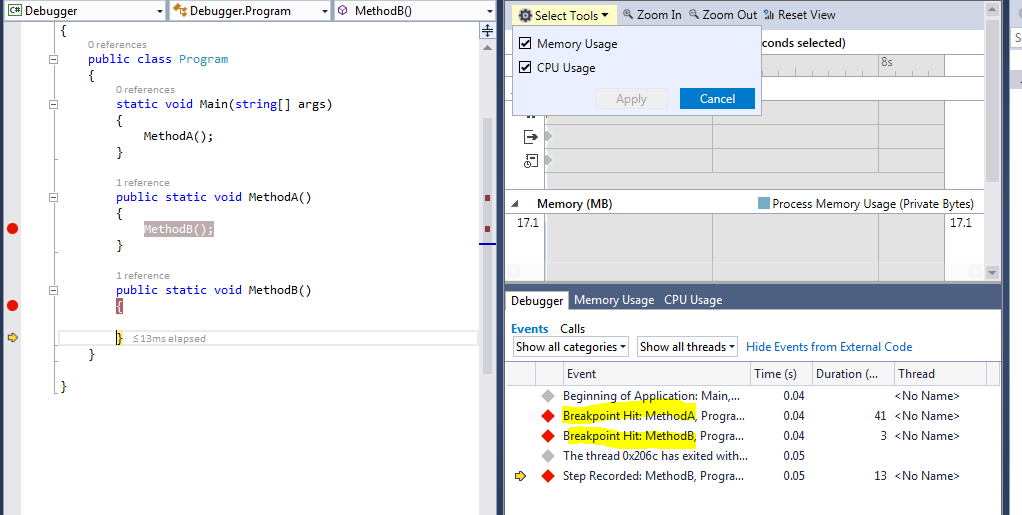Select Step Recorded: MethodB event
Viewport: 1022px width, 515px height.
click(x=752, y=476)
